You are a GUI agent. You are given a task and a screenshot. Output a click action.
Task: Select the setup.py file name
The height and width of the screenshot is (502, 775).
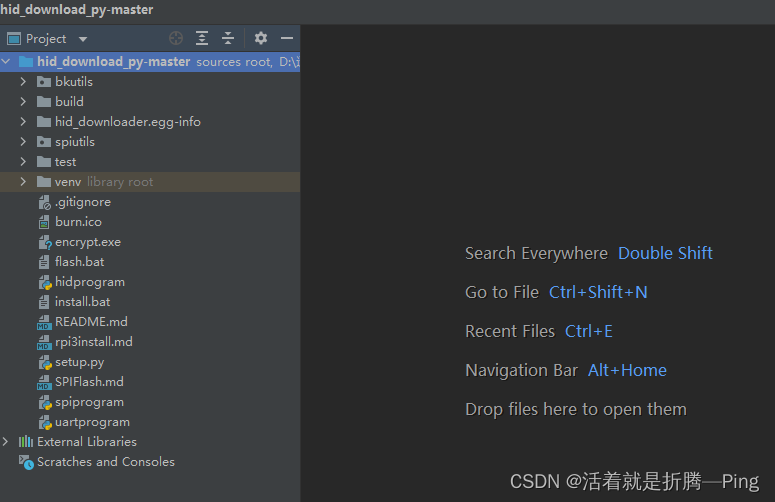(80, 362)
